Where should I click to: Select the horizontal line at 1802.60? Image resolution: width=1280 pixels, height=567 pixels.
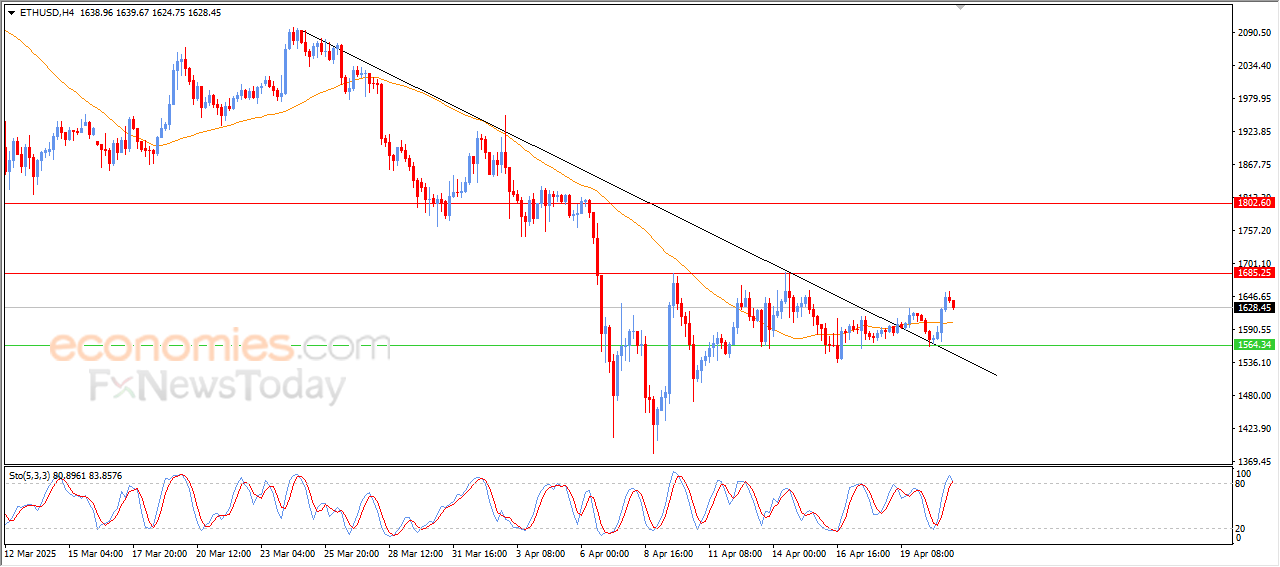[615, 203]
